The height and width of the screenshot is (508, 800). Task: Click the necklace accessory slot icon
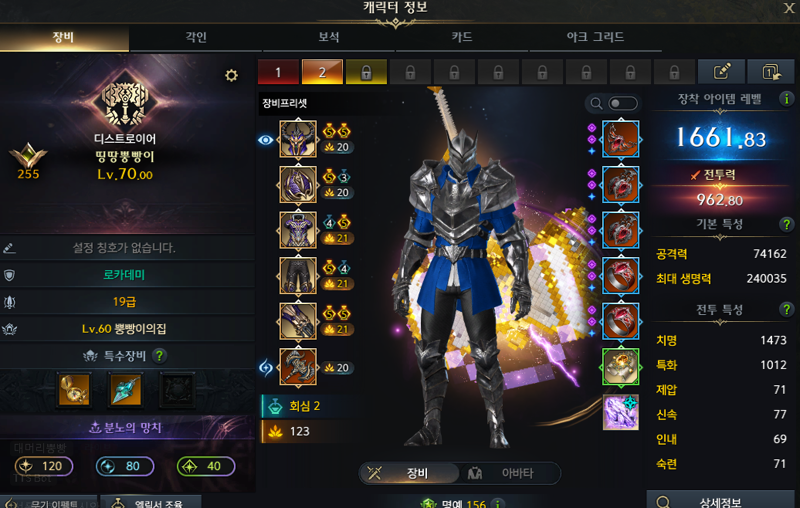pyautogui.click(x=620, y=139)
